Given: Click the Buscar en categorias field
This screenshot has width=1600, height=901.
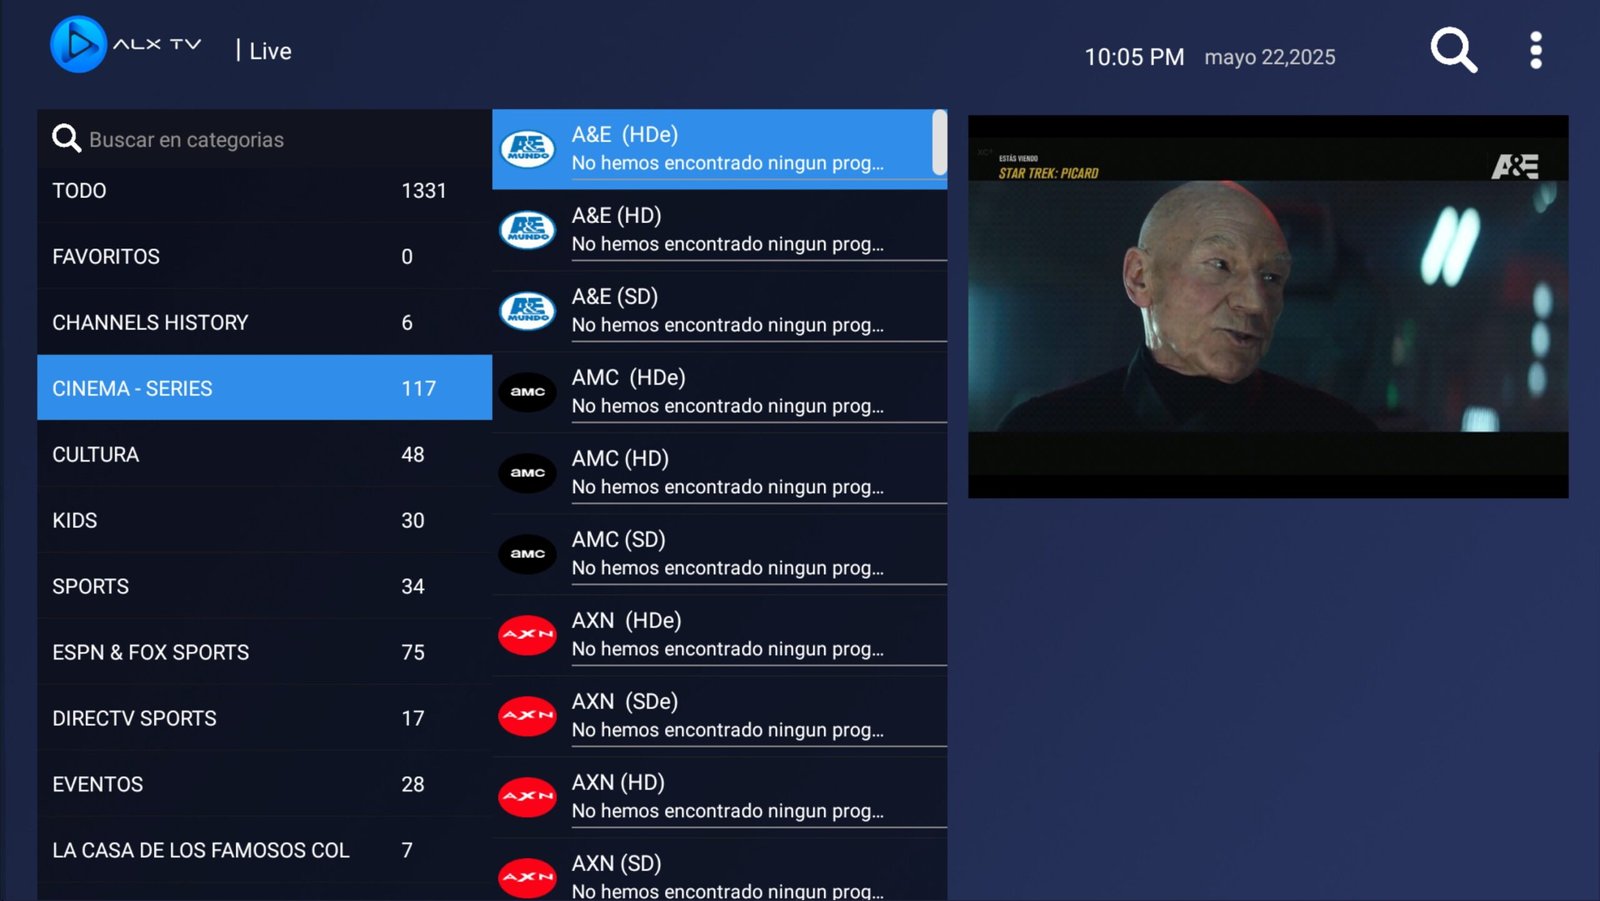Looking at the screenshot, I should 265,139.
